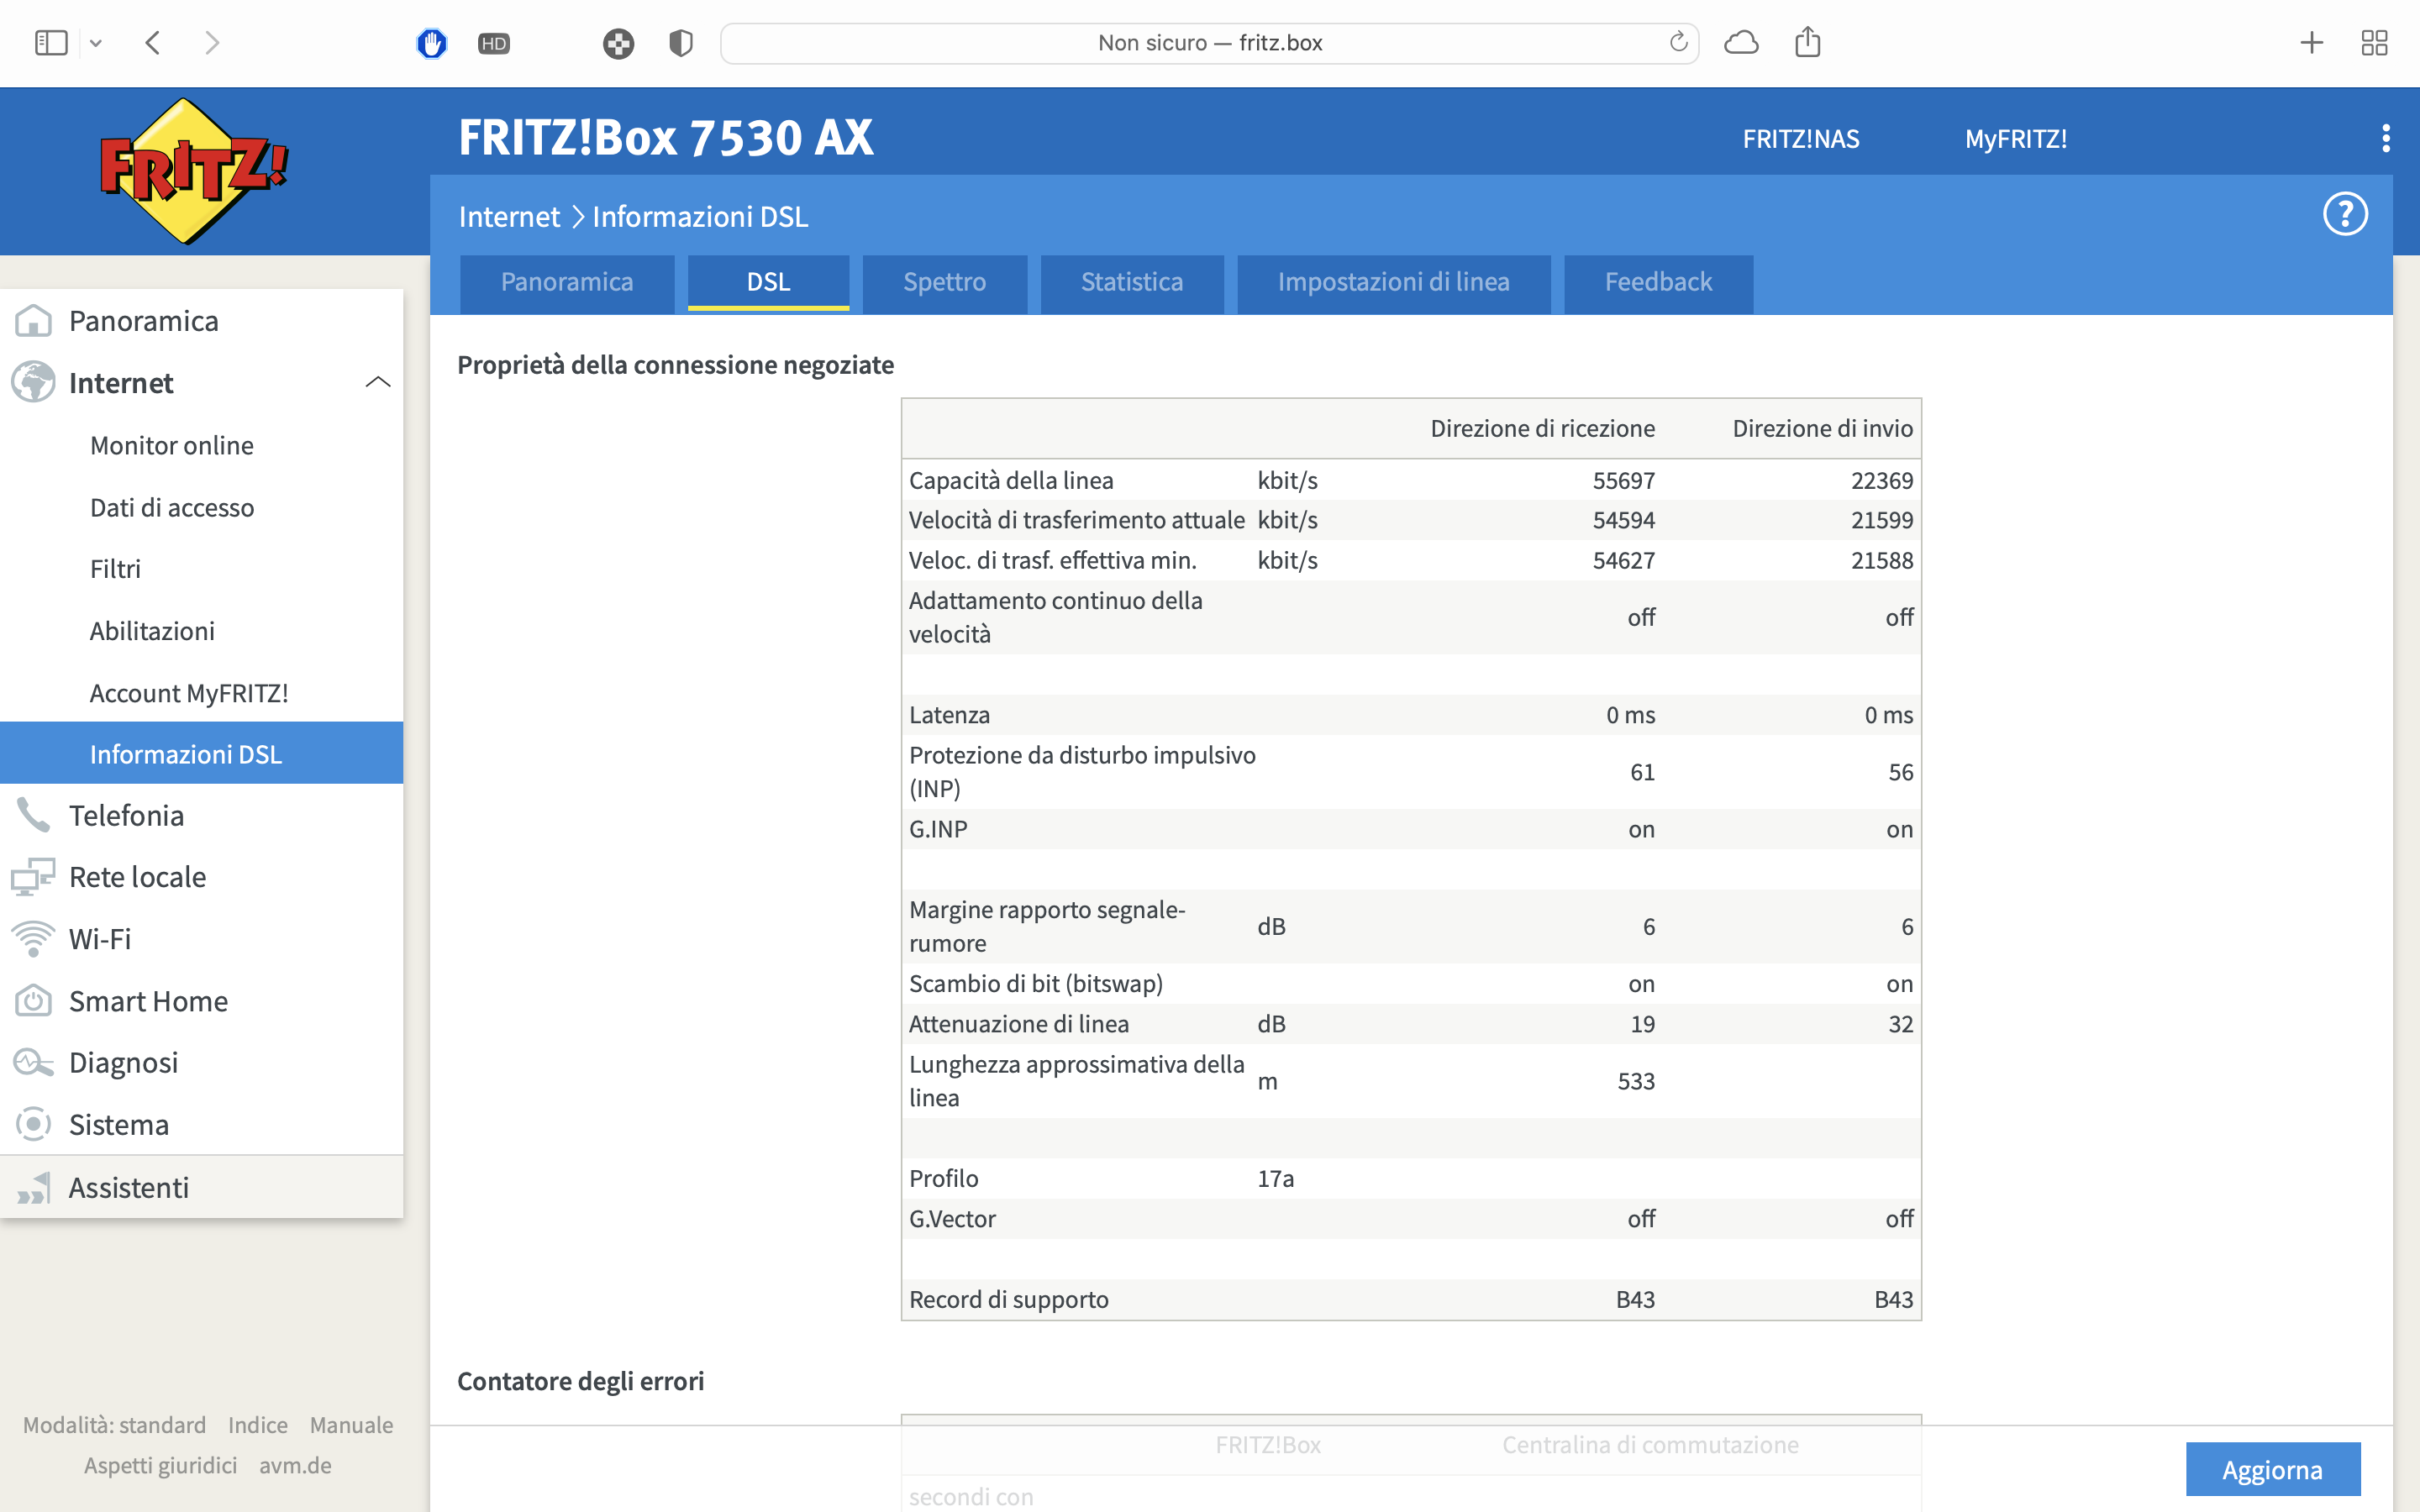The width and height of the screenshot is (2420, 1512).
Task: Click the Smart Home icon in sidebar
Action: 33,1001
